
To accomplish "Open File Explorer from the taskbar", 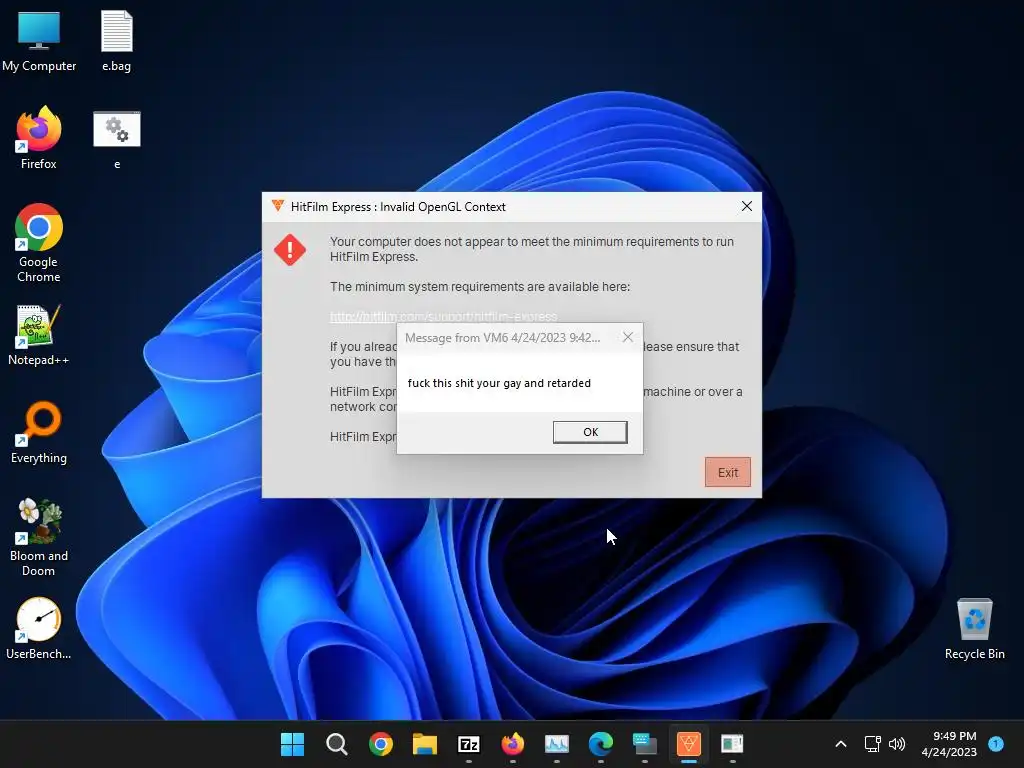I will (424, 744).
